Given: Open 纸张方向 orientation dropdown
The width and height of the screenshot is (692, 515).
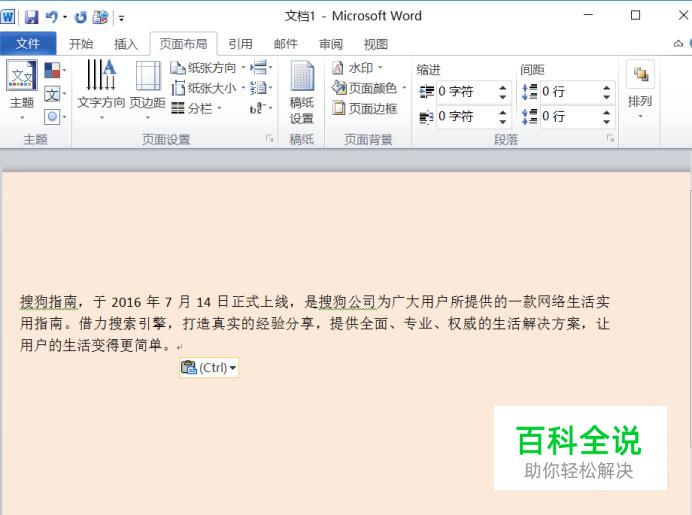Looking at the screenshot, I should [208, 68].
